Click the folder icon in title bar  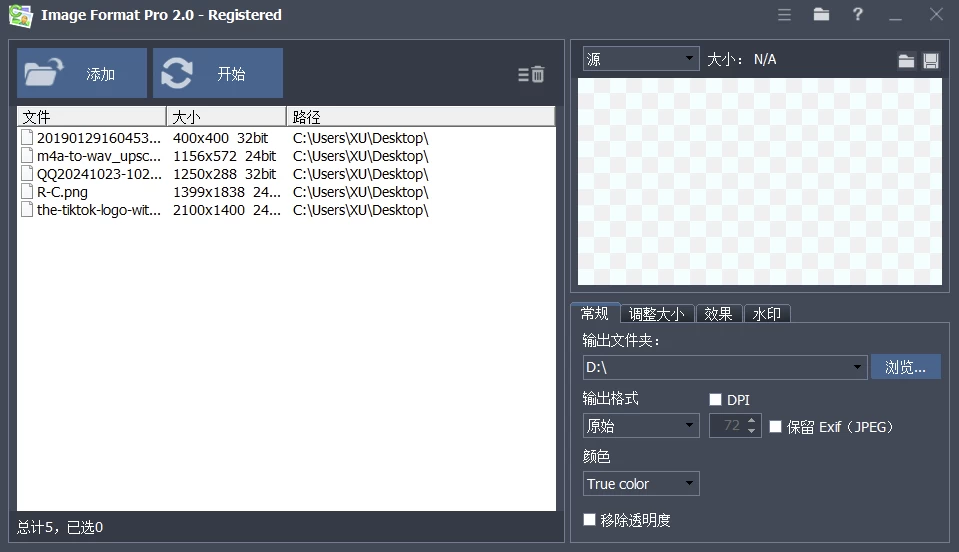click(821, 14)
